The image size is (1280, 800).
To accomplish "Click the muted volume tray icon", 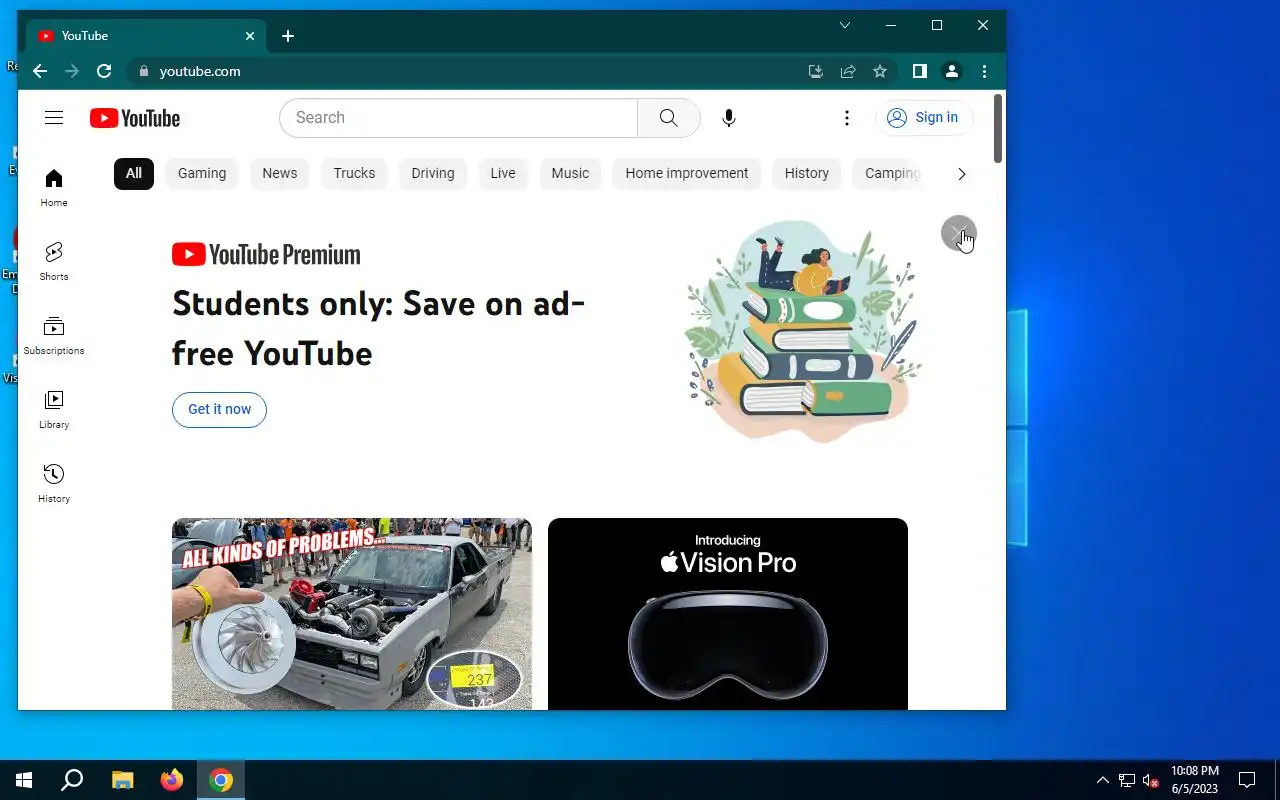I will click(1151, 780).
